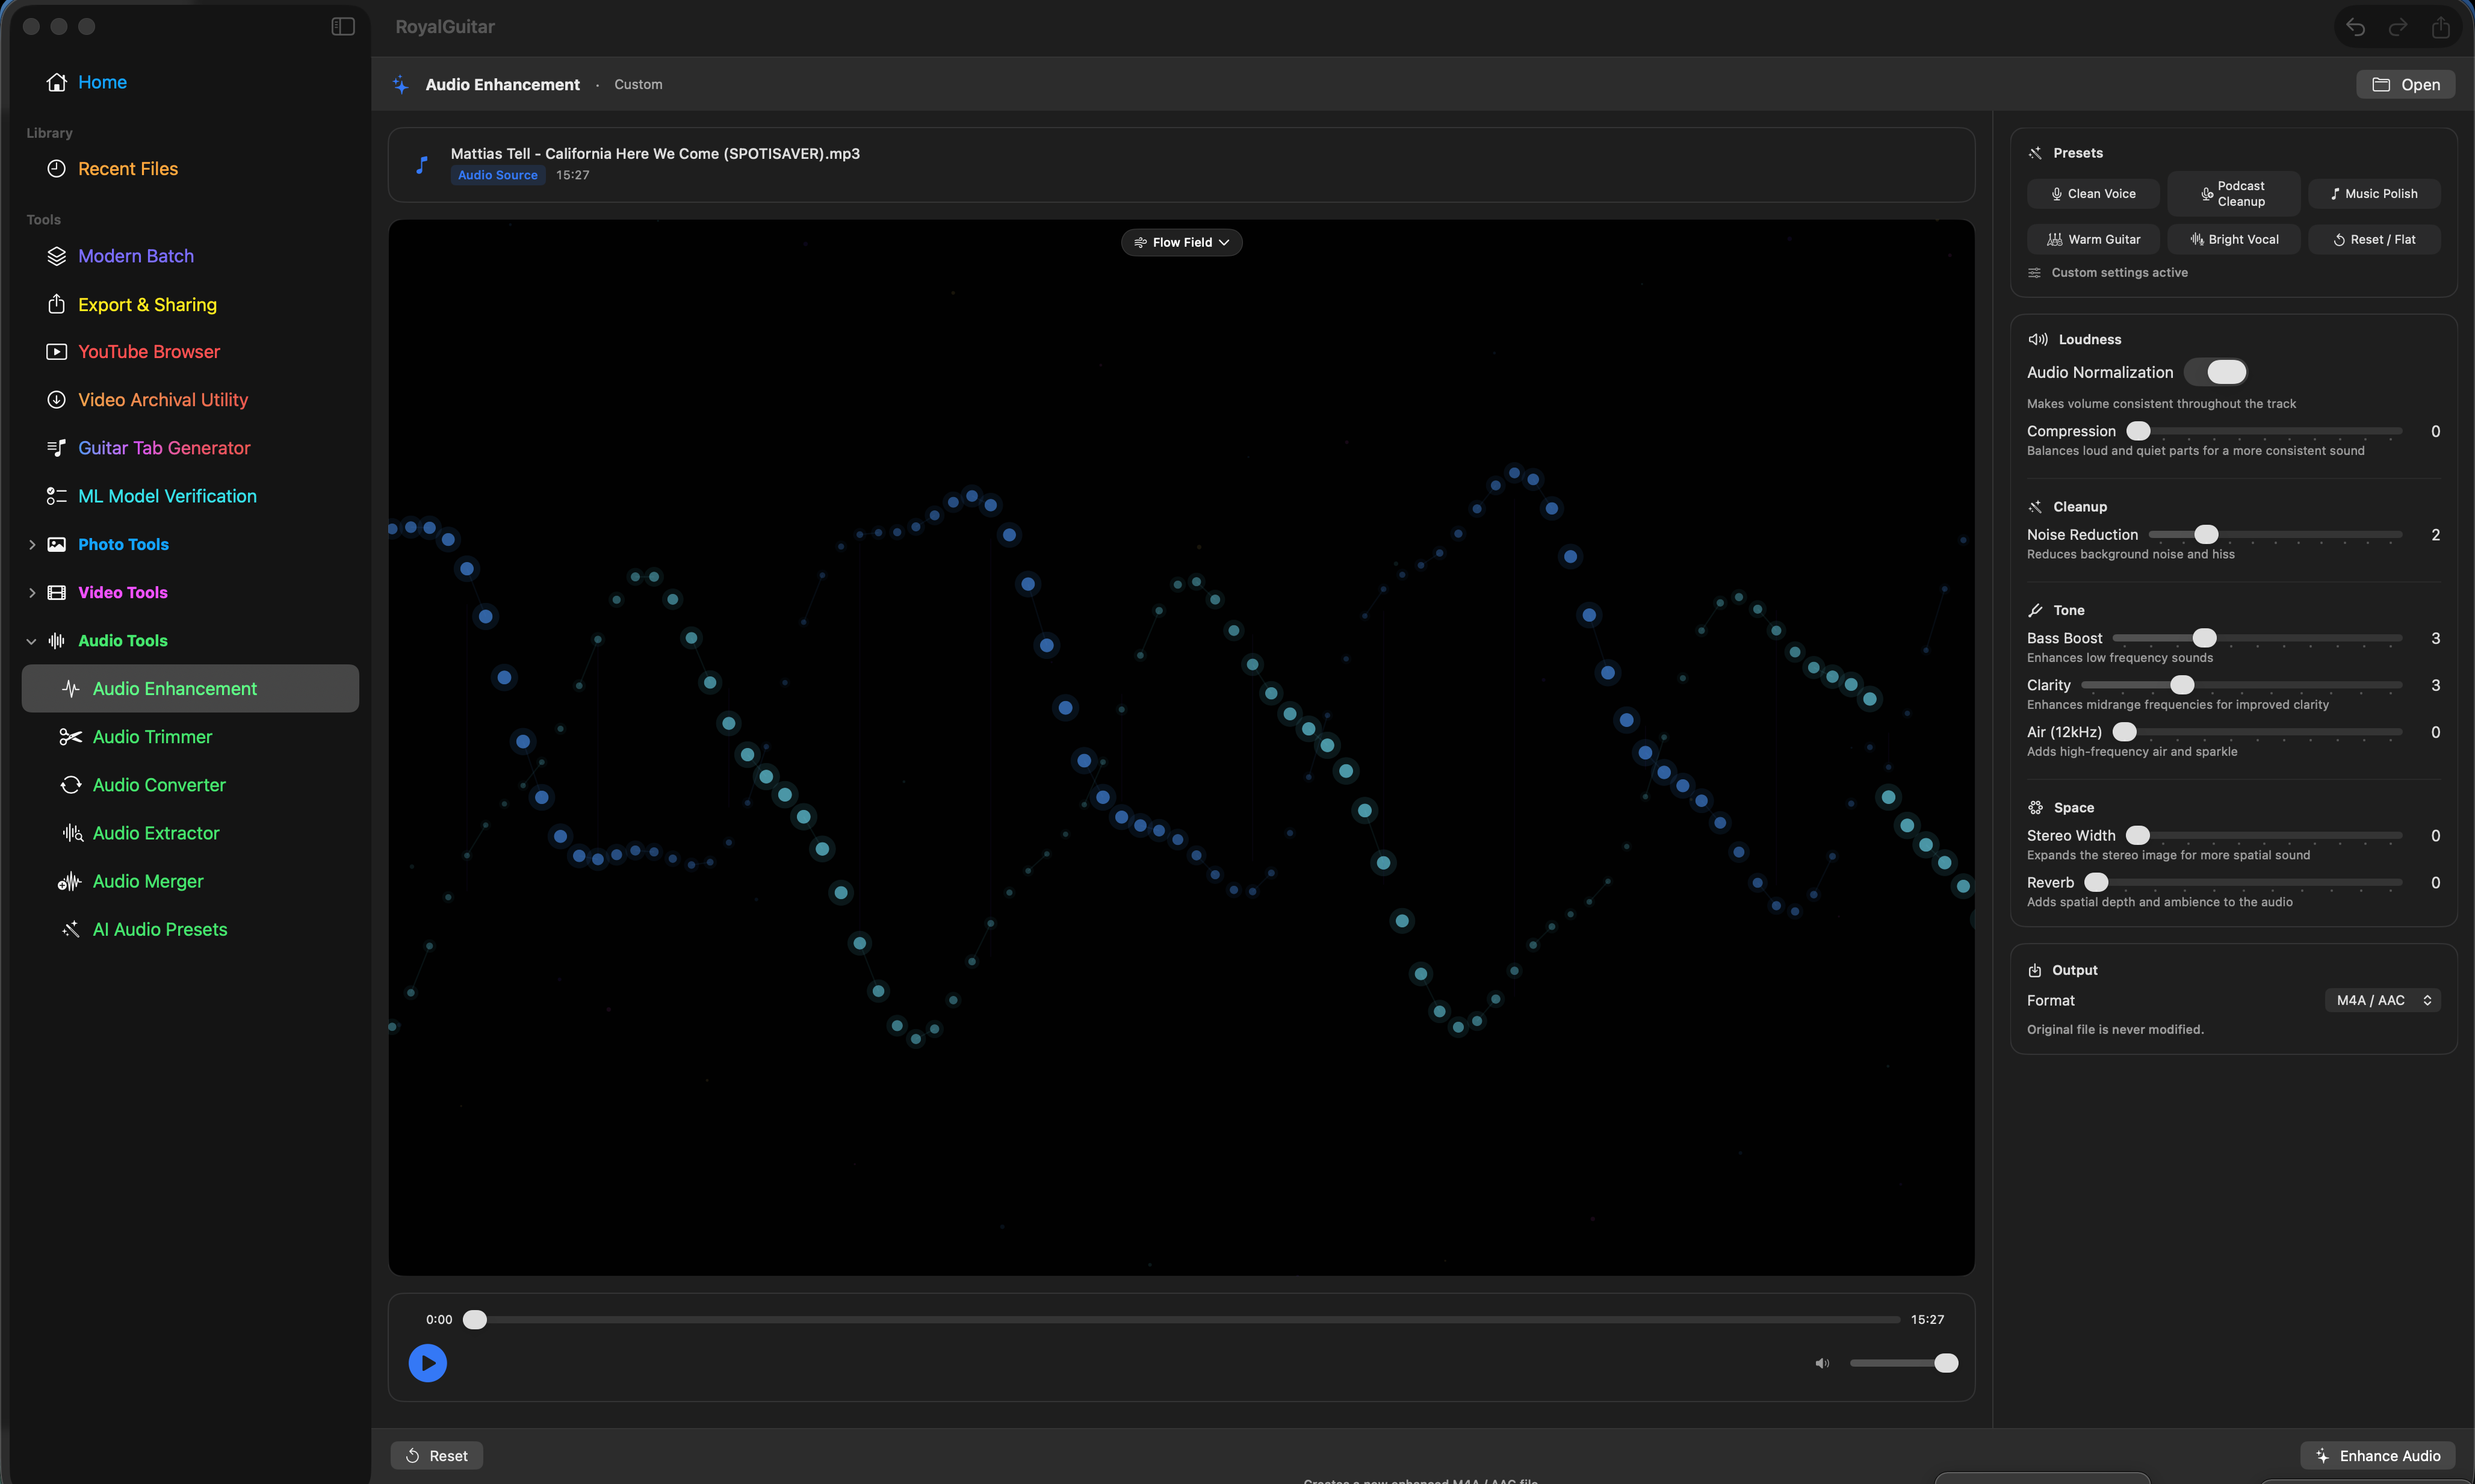Click the Video Tools film icon
This screenshot has height=1484, width=2475.
click(57, 592)
